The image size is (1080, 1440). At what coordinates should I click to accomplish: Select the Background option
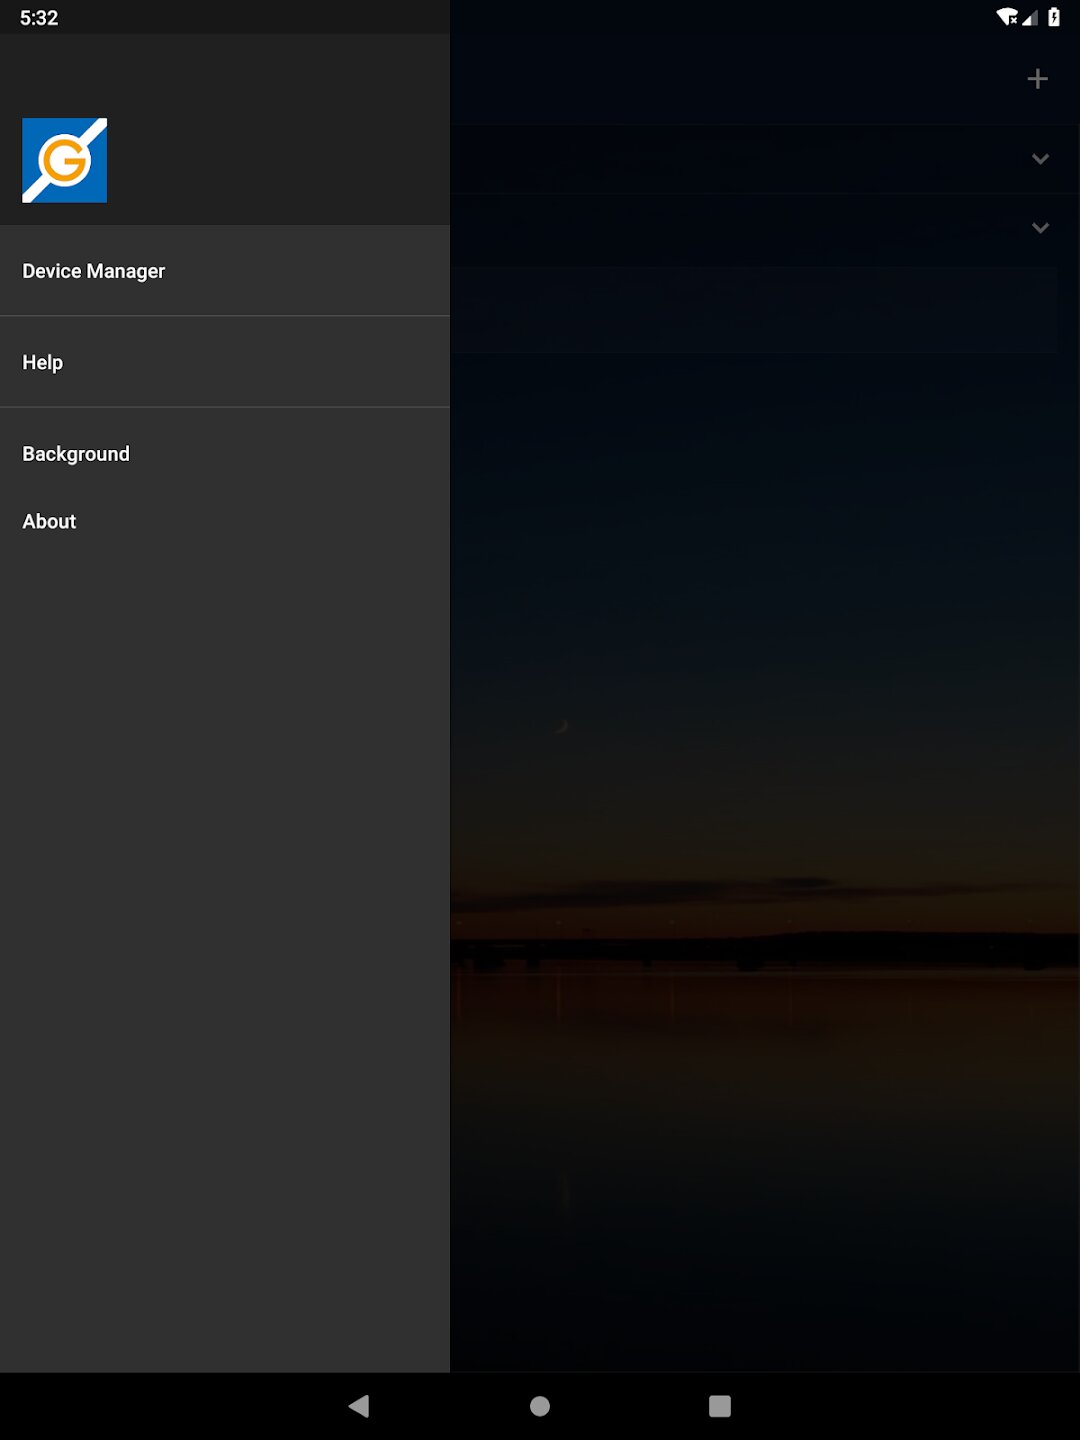pyautogui.click(x=225, y=454)
